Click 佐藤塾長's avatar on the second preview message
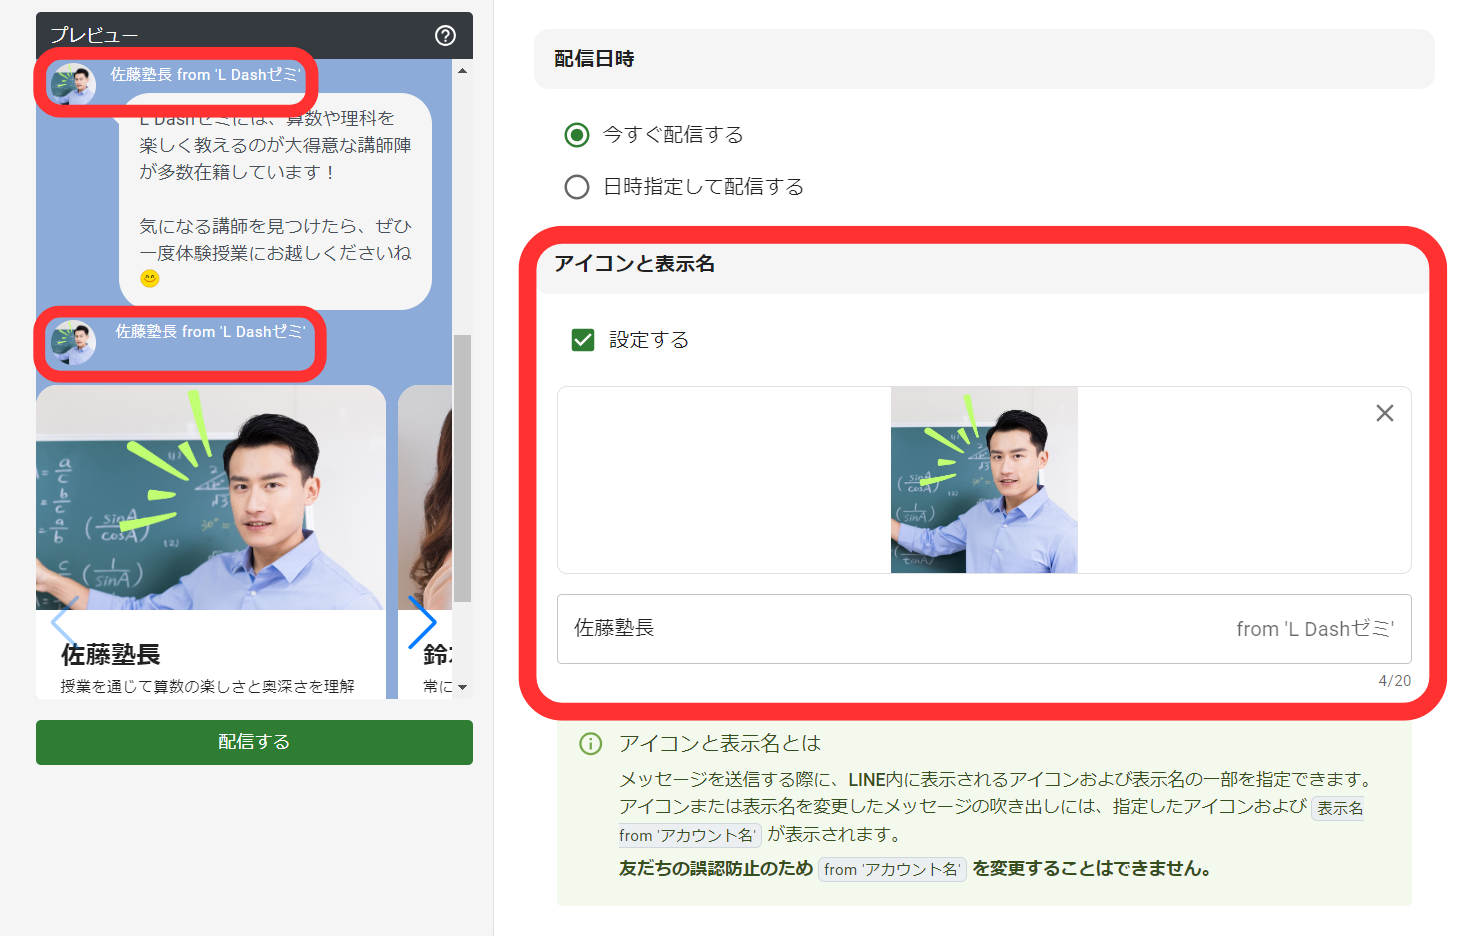The image size is (1465, 936). pos(72,343)
